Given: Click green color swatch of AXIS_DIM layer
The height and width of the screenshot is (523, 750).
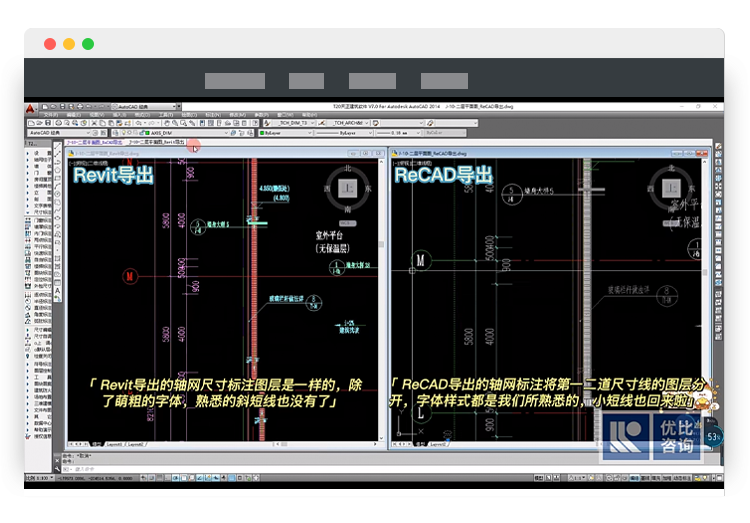Looking at the screenshot, I should 147,133.
